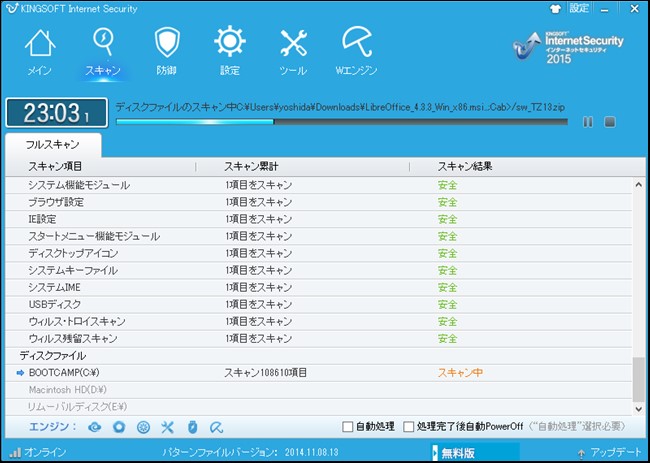Click the wrench-cross engine icon
Viewport: 650px width, 463px height.
point(167,427)
